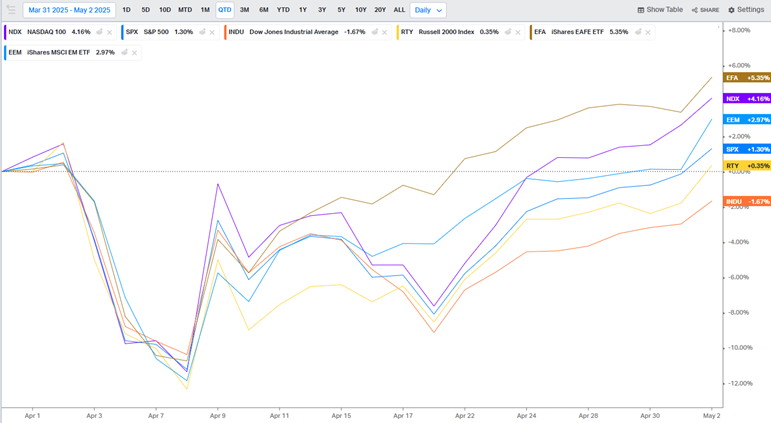
Task: Click Dow Jones Industrial Average legend name
Action: click(294, 32)
